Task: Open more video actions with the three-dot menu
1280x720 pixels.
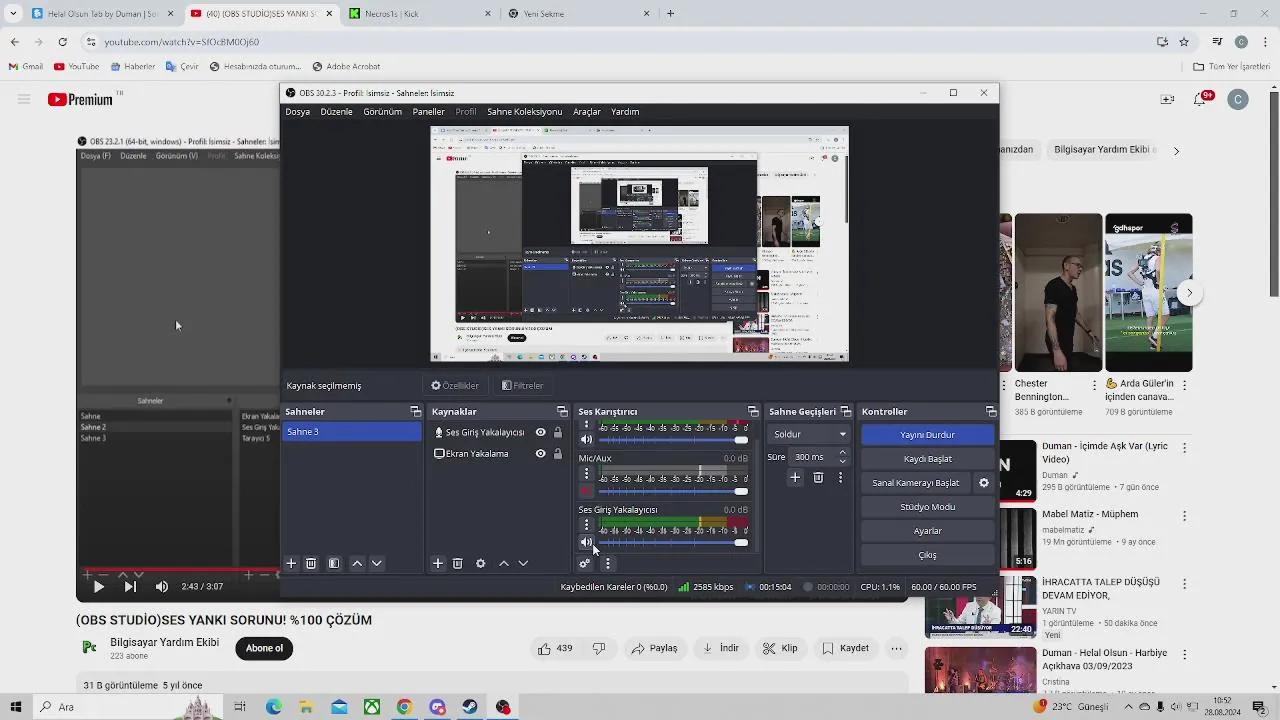Action: point(897,648)
